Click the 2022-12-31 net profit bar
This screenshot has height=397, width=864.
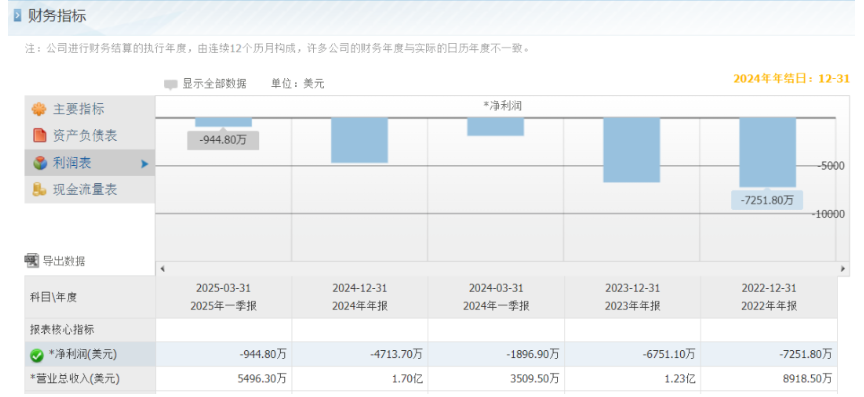point(768,152)
